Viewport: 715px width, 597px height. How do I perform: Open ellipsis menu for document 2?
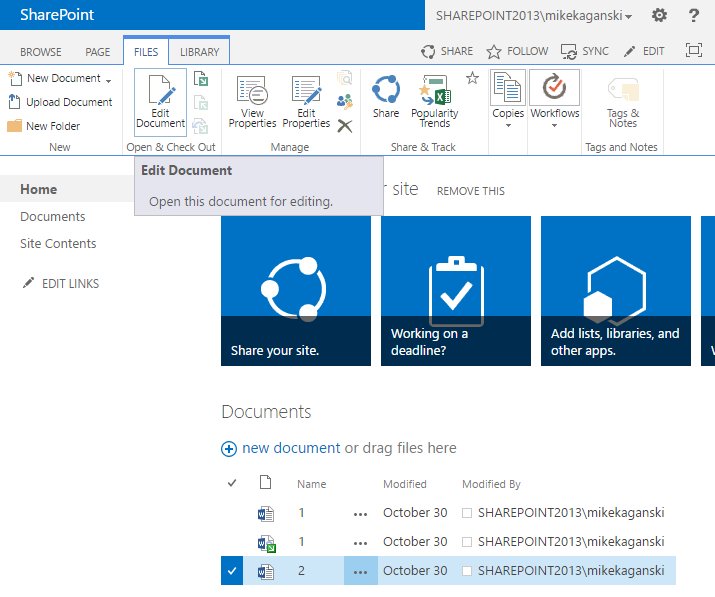360,571
